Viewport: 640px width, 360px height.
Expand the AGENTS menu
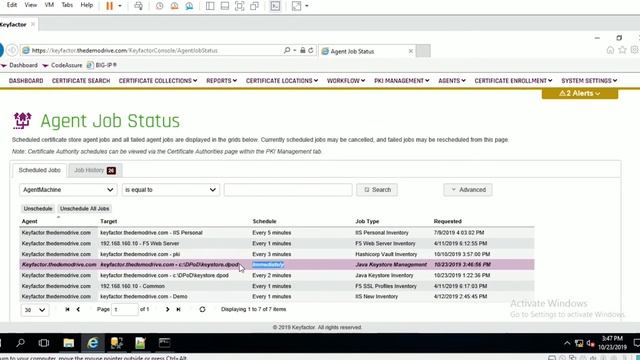point(452,81)
